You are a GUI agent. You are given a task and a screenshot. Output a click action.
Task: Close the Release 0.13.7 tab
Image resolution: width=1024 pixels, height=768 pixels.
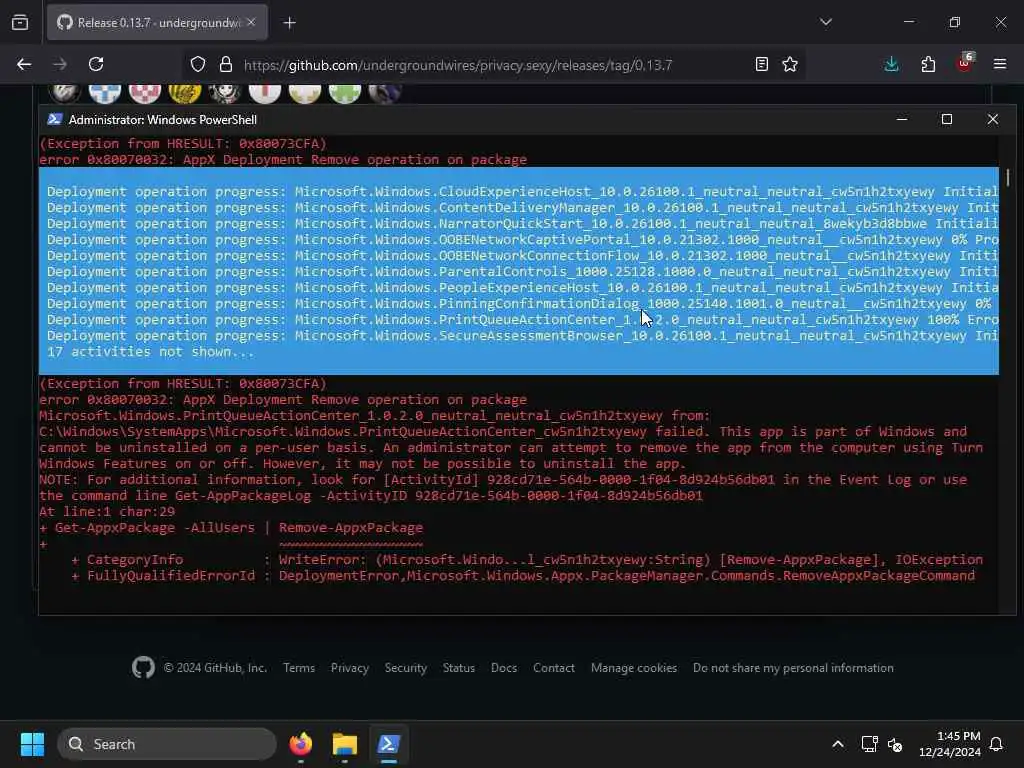click(x=251, y=22)
